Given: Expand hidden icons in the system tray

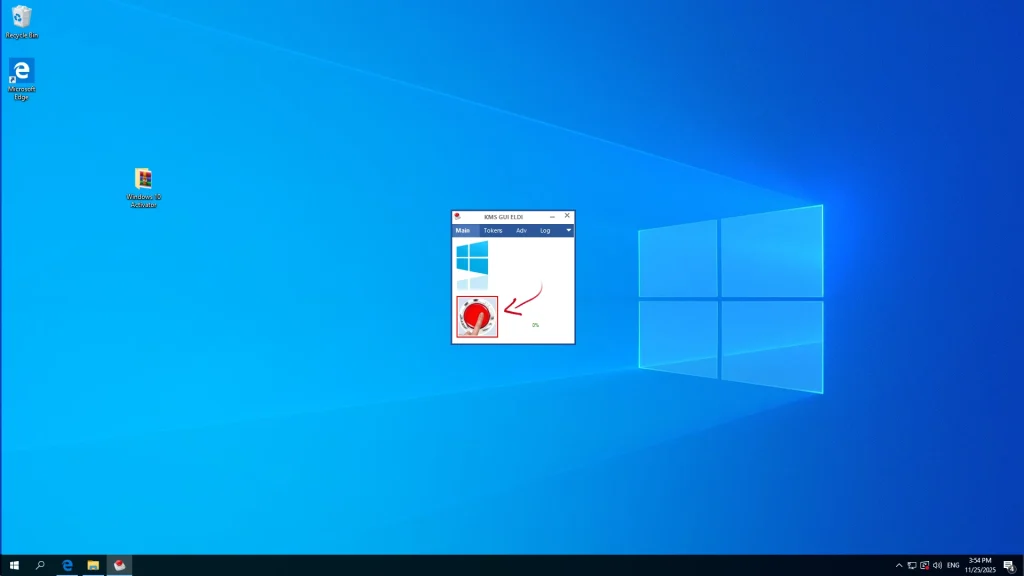Looking at the screenshot, I should (898, 565).
